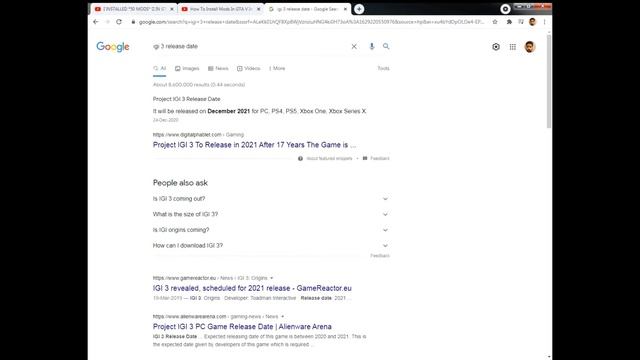Viewport: 640px width, 360px height.
Task: Select the All results tab
Action: pyautogui.click(x=160, y=69)
